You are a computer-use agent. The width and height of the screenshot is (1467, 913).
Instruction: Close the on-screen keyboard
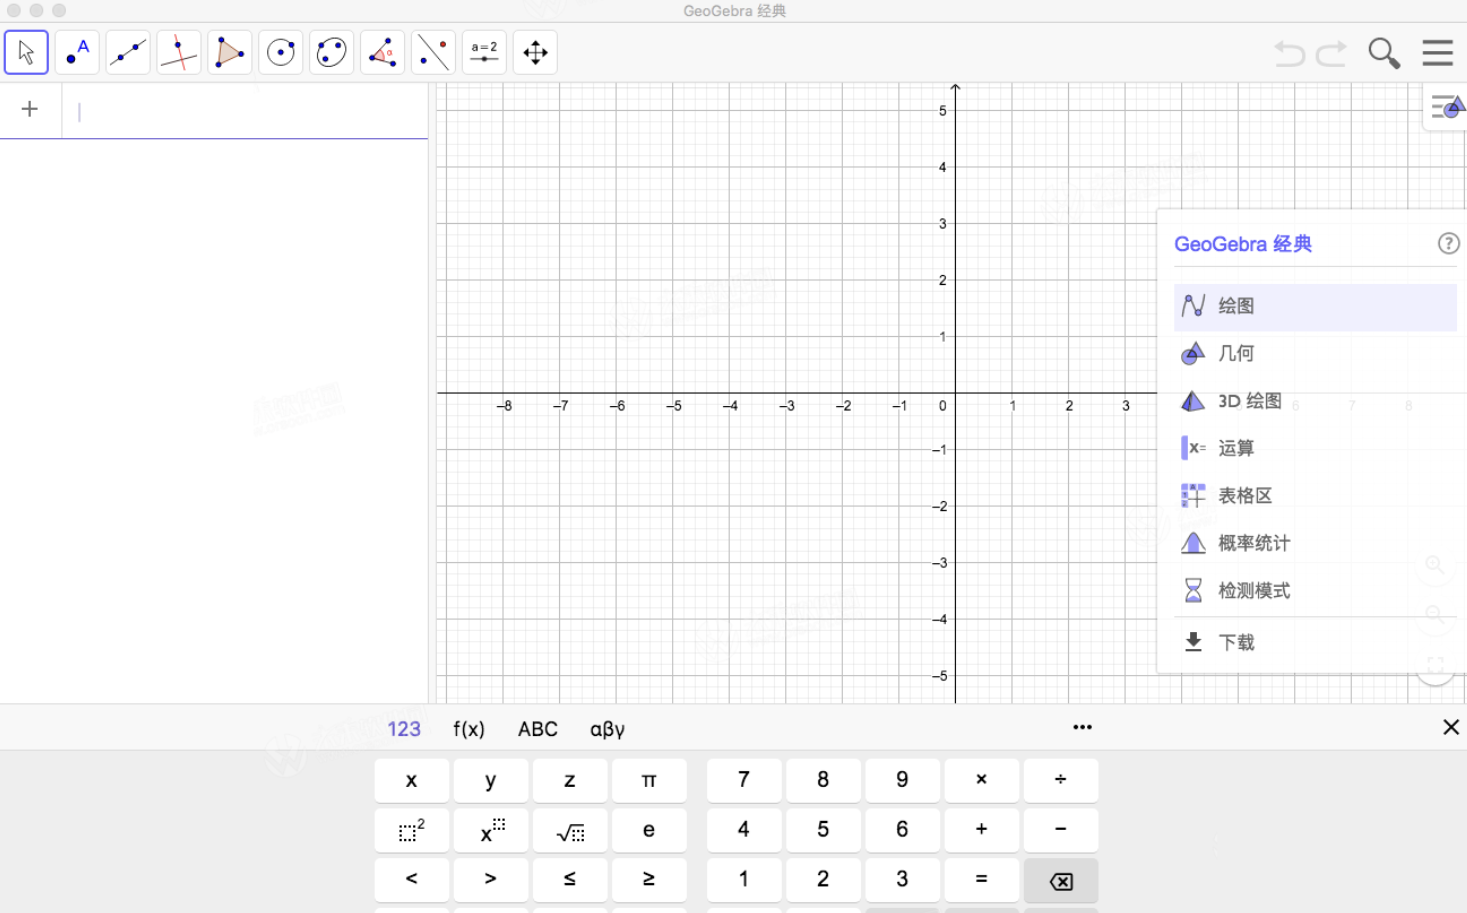point(1450,727)
